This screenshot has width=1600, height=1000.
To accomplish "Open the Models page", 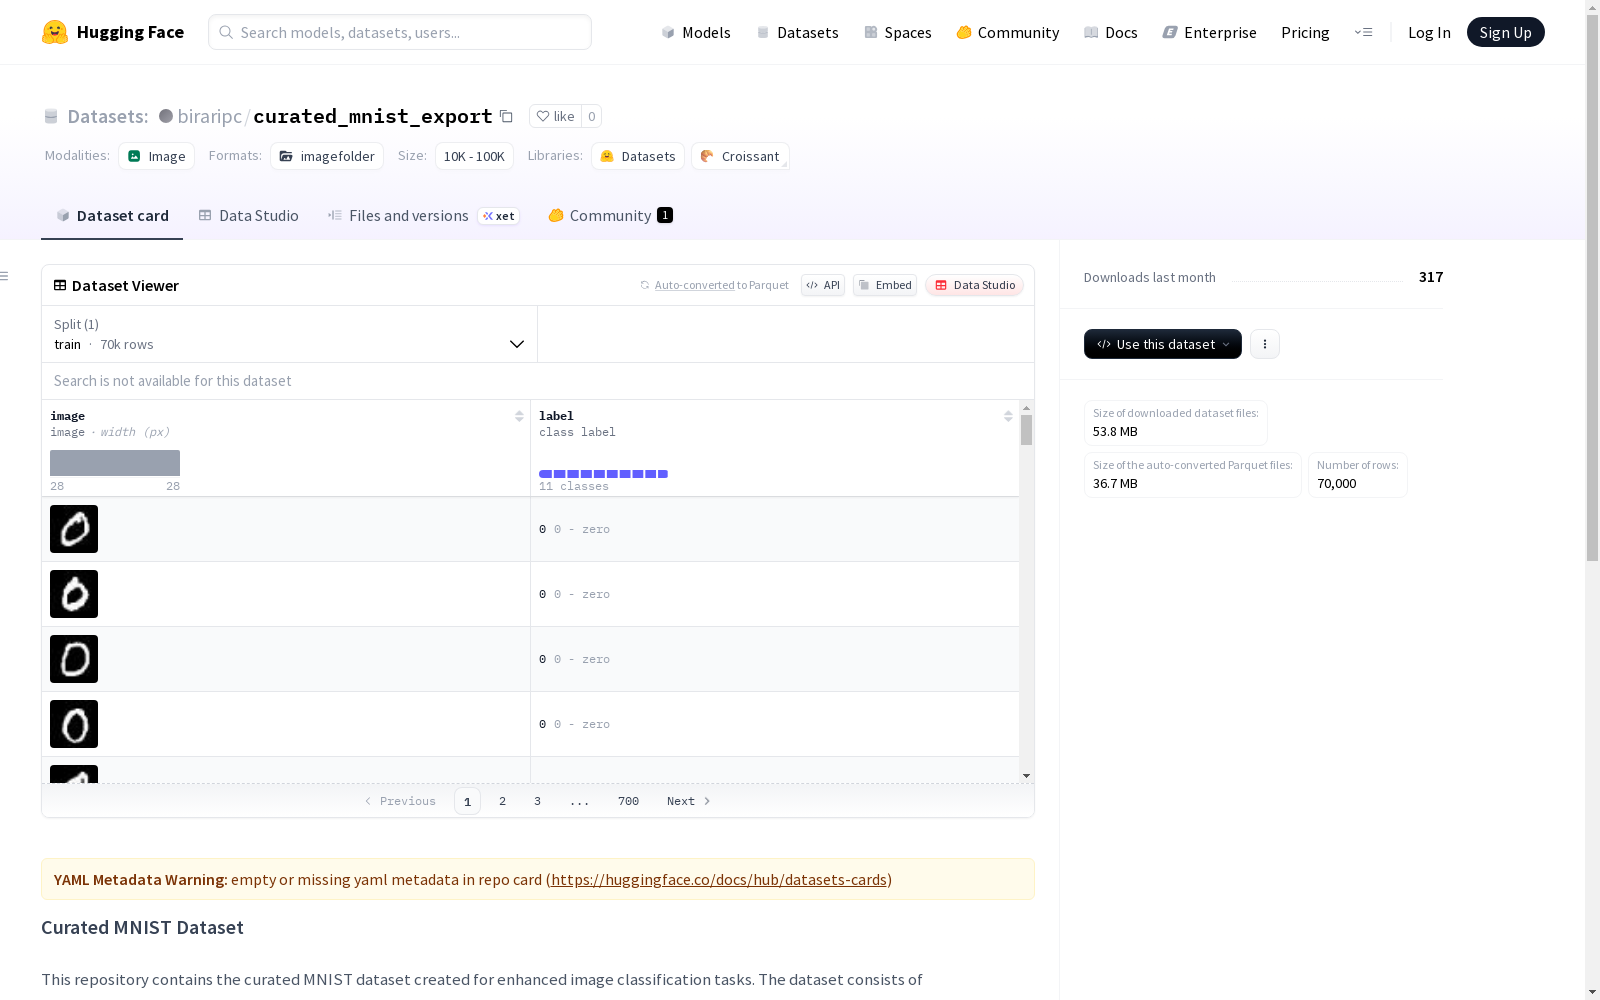I will click(696, 32).
